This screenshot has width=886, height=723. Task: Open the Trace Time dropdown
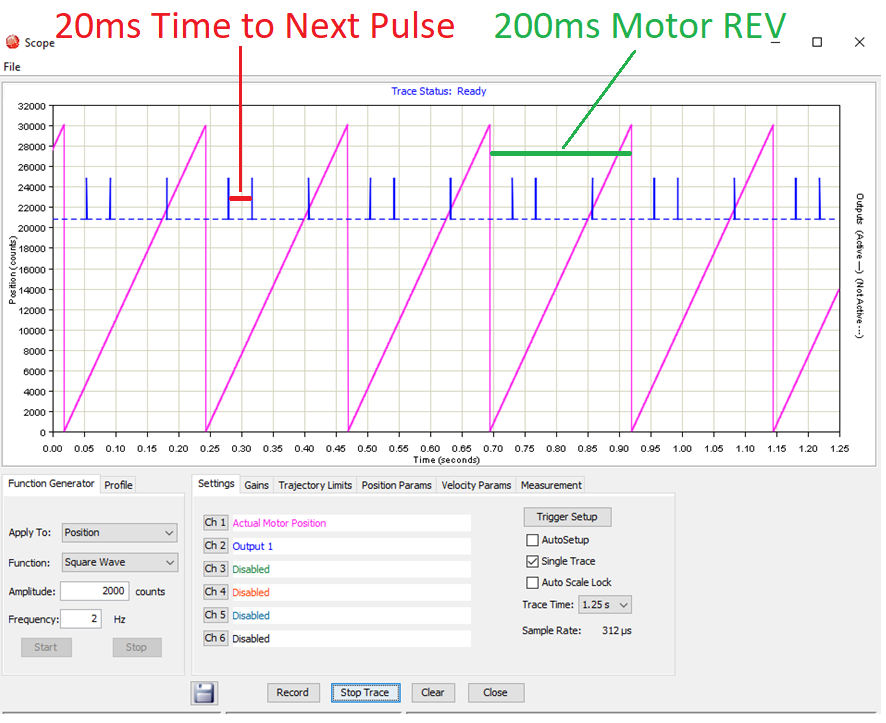(x=605, y=605)
